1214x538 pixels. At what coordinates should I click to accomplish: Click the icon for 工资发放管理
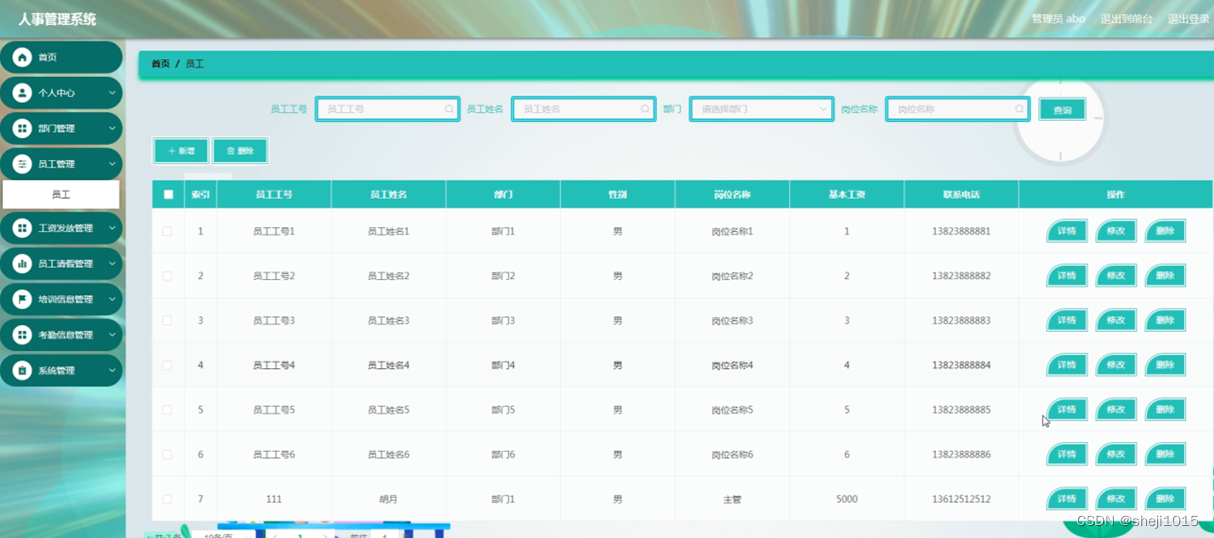22,228
